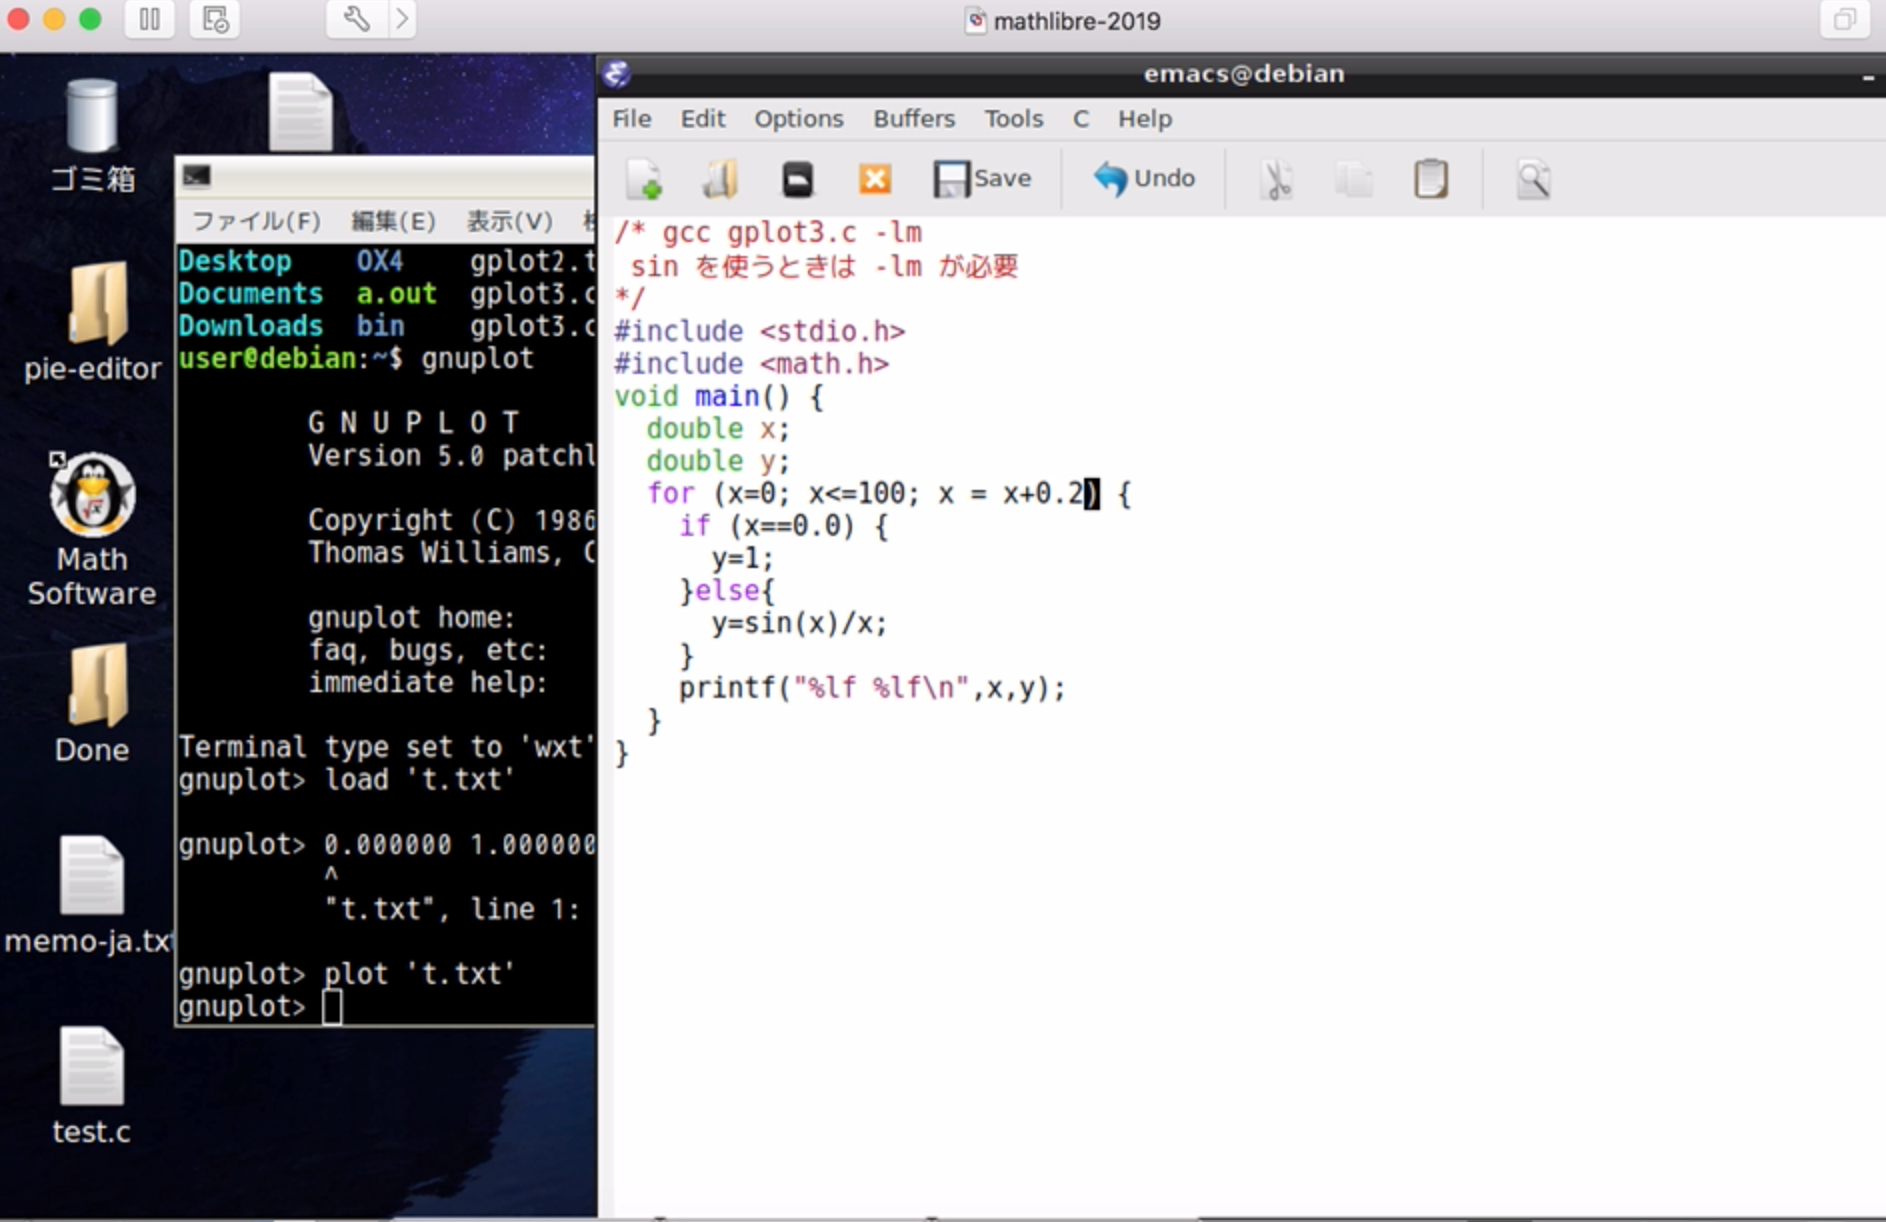Click the Copy icon in Emacs toolbar
1886x1222 pixels.
click(x=1354, y=180)
